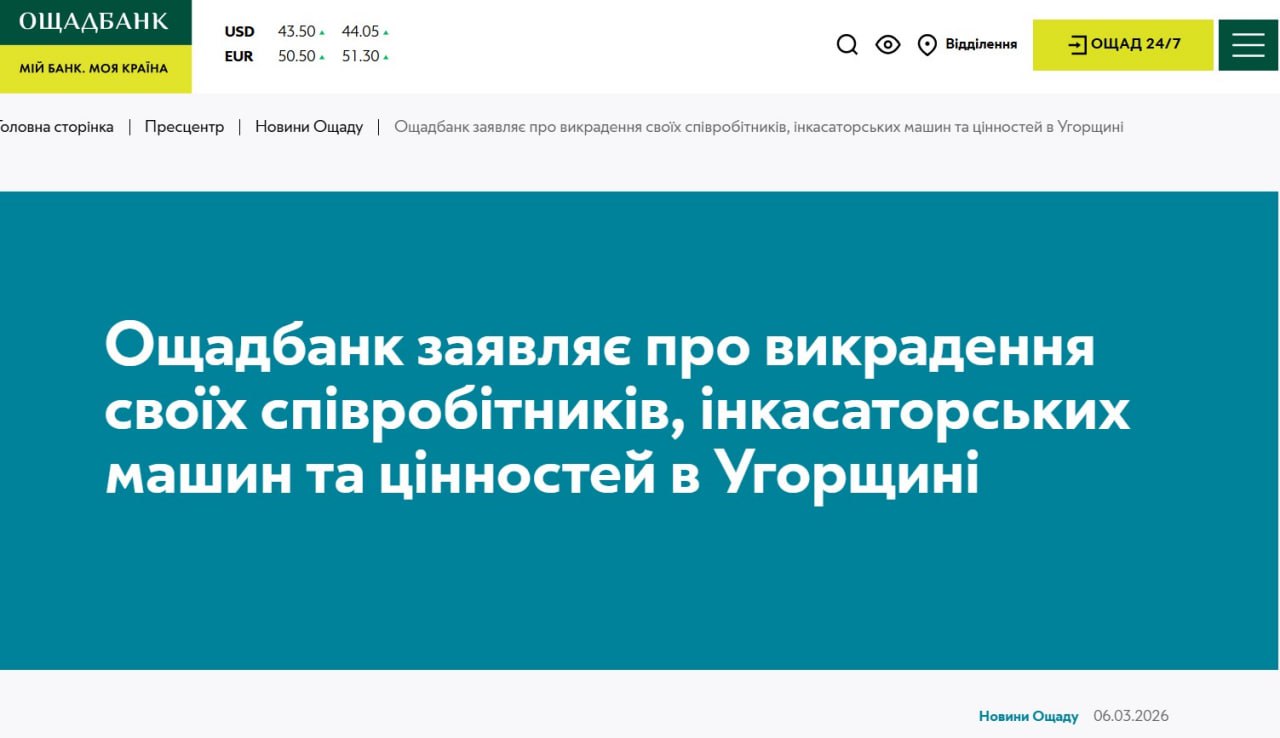Open the site search magnifier icon

pos(847,45)
